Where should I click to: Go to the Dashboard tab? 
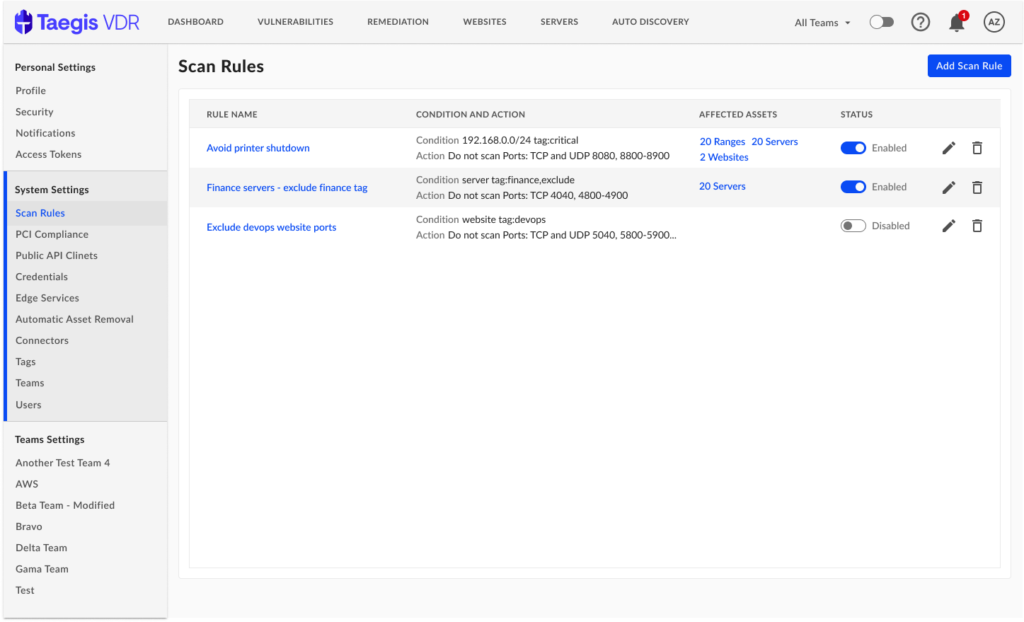point(195,22)
